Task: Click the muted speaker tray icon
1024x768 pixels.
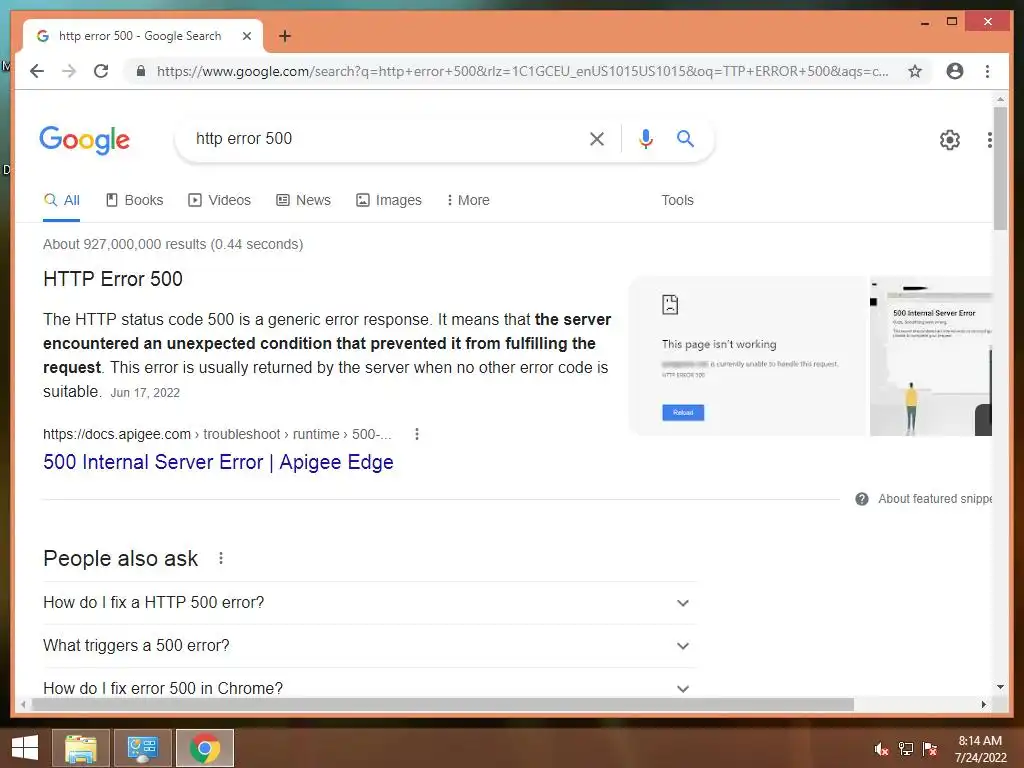Action: [881, 749]
